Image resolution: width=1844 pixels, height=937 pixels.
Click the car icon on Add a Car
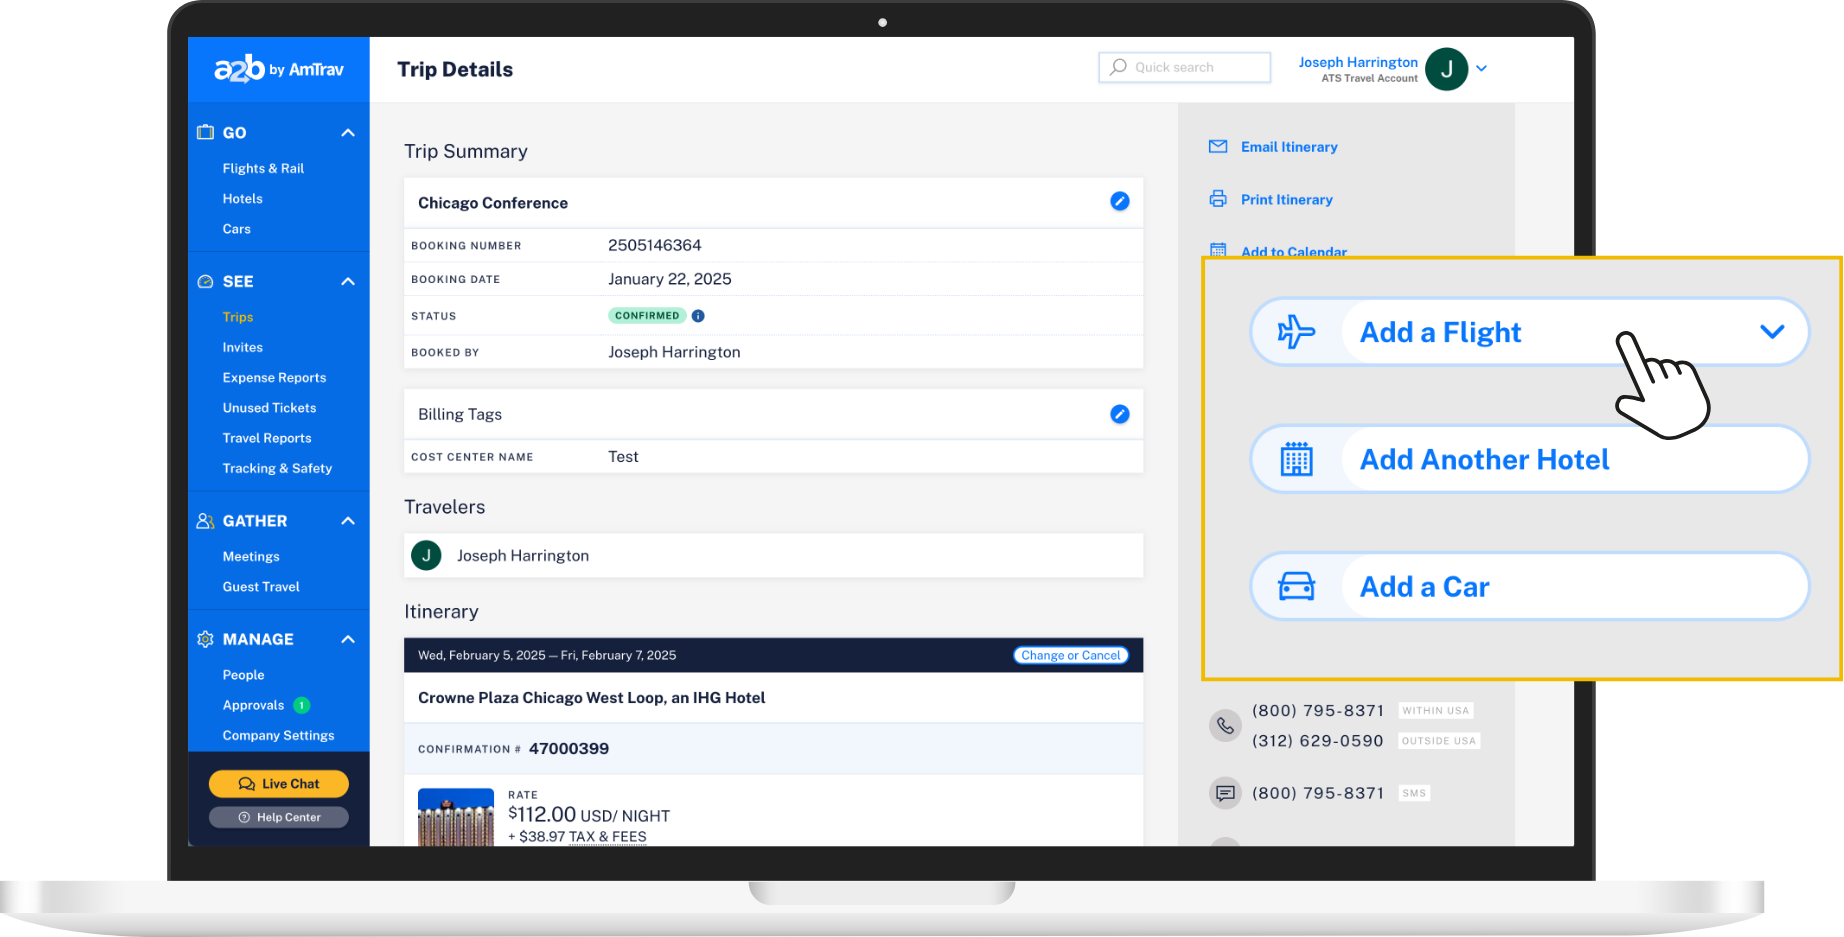pos(1296,587)
